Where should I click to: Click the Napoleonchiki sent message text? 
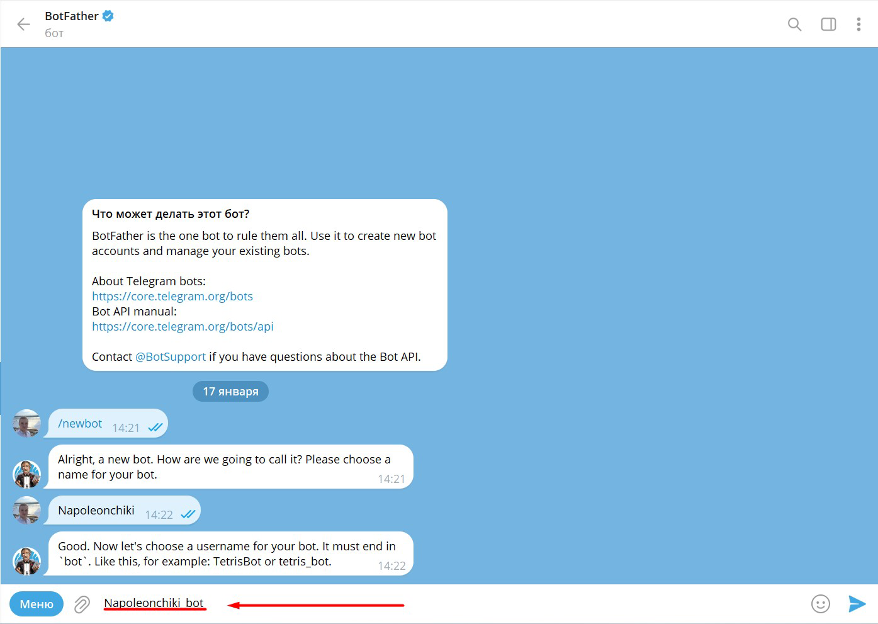[96, 510]
